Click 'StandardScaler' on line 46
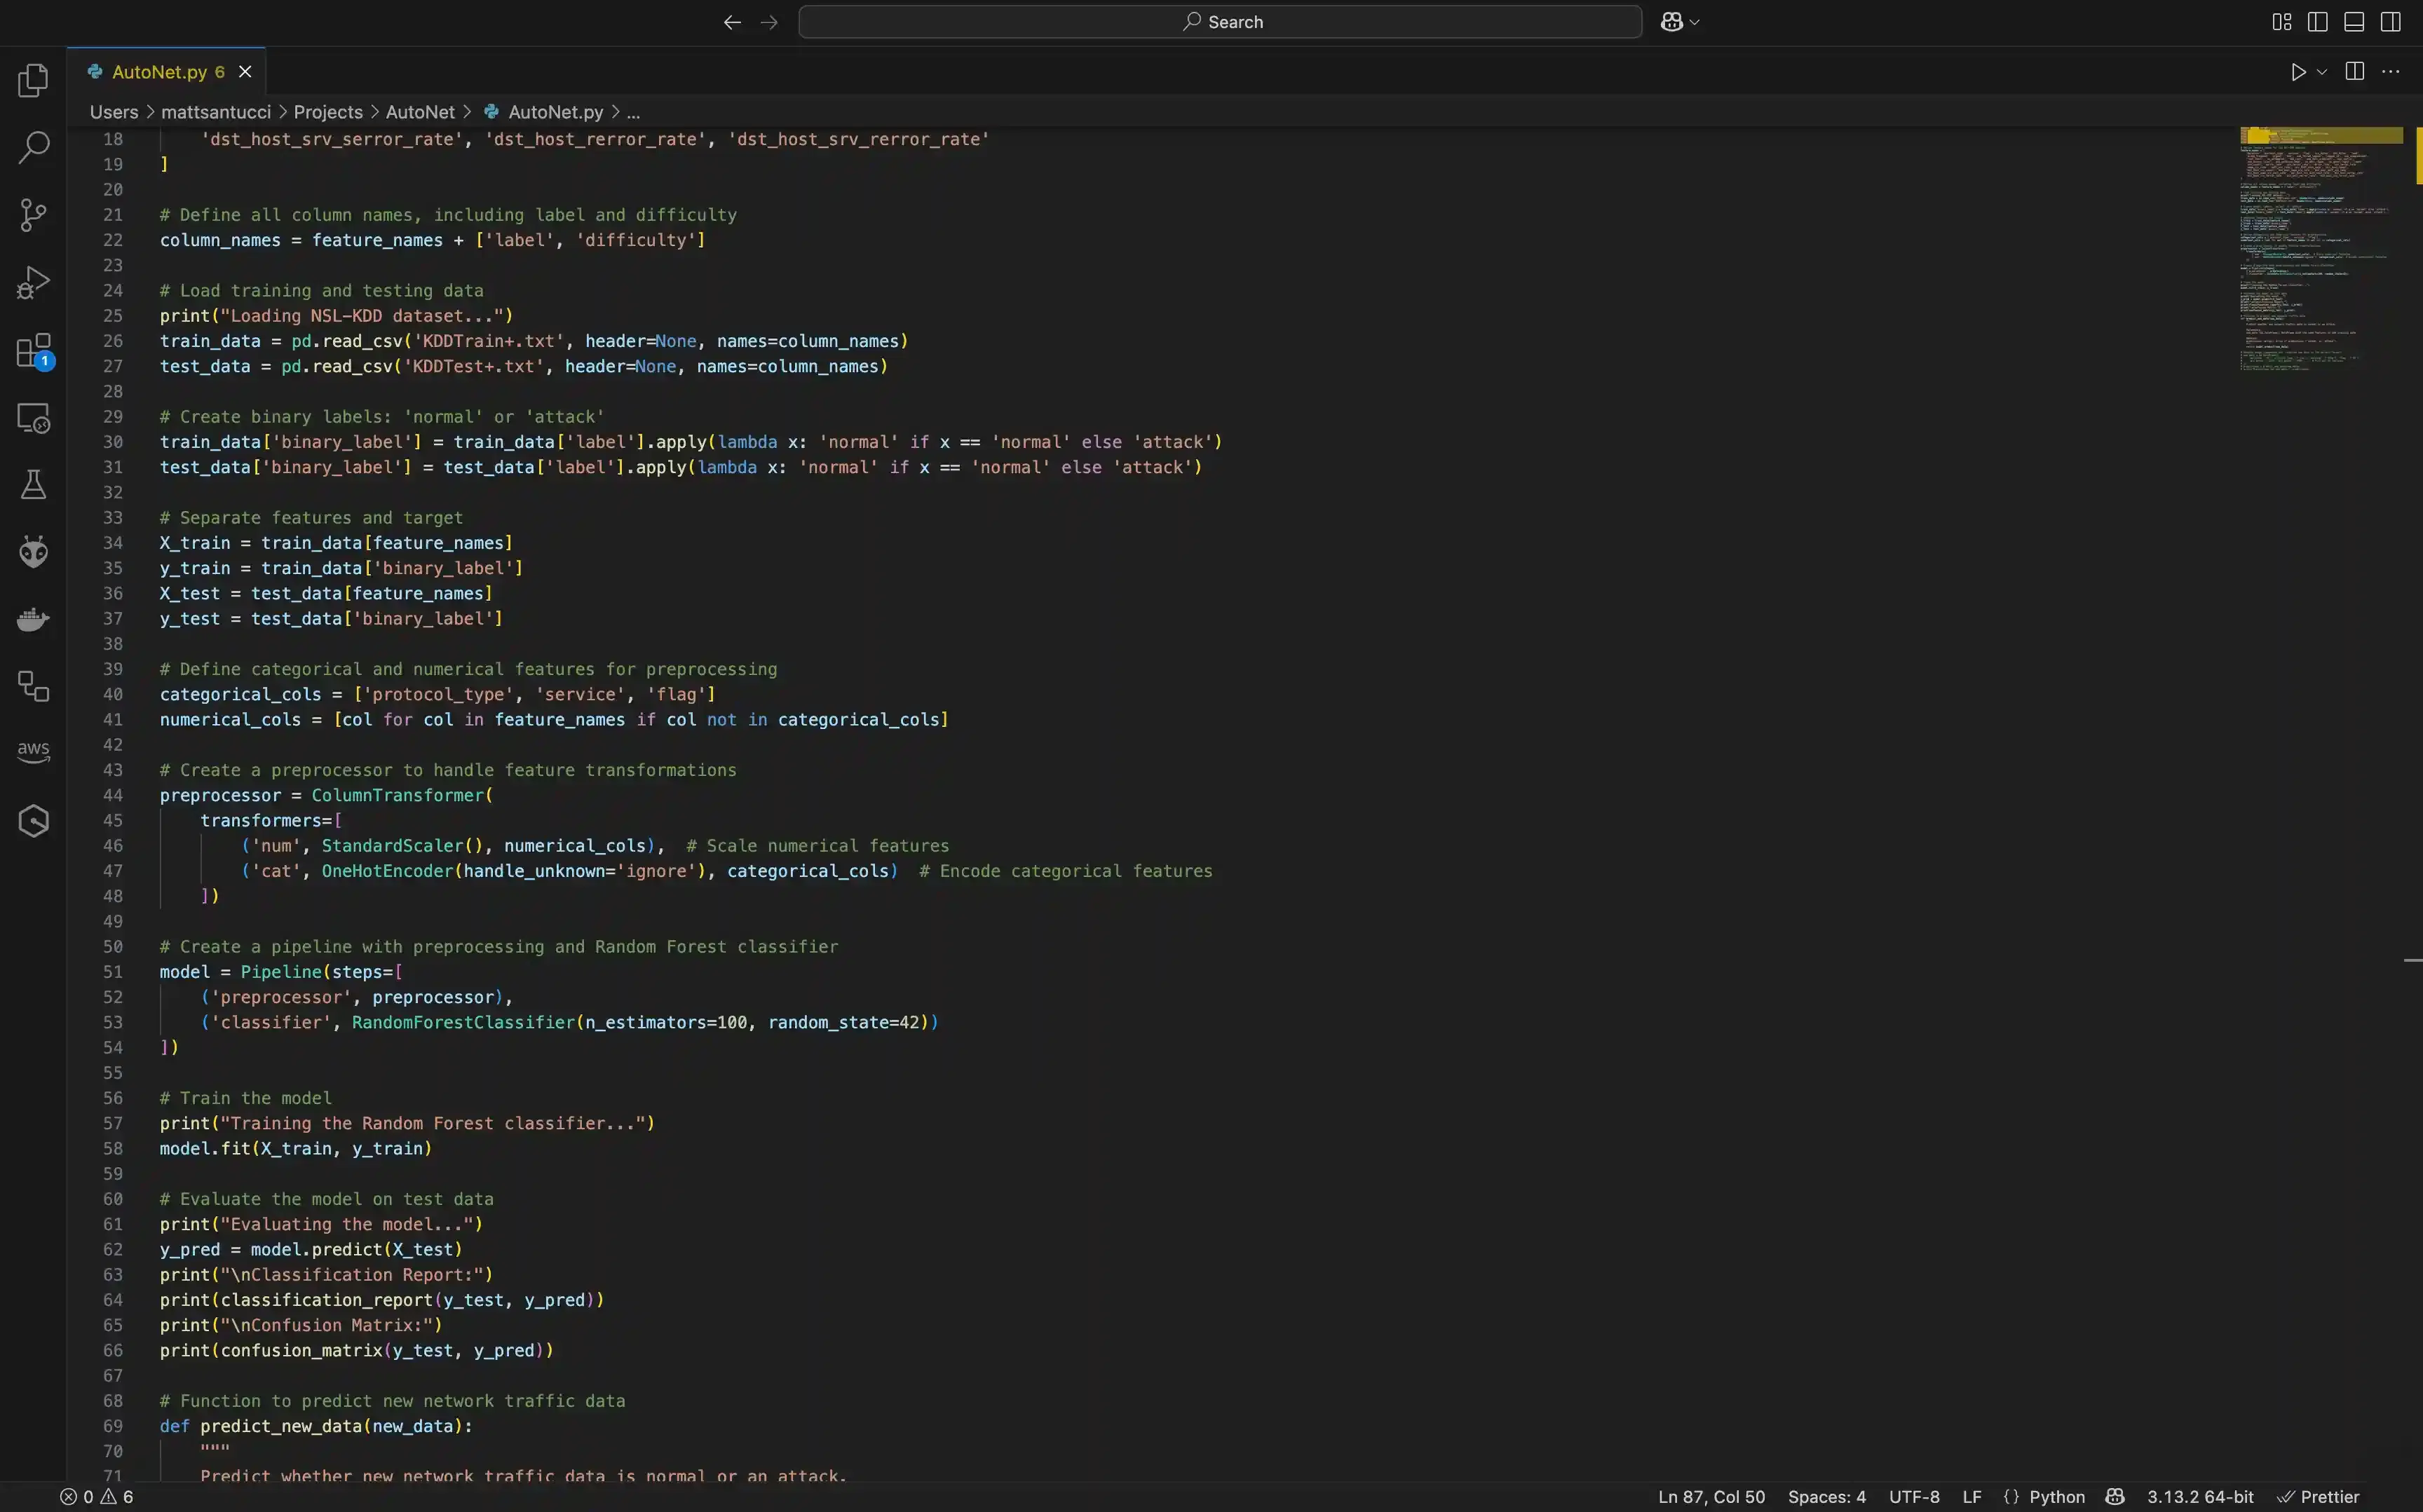This screenshot has width=2423, height=1512. click(393, 846)
